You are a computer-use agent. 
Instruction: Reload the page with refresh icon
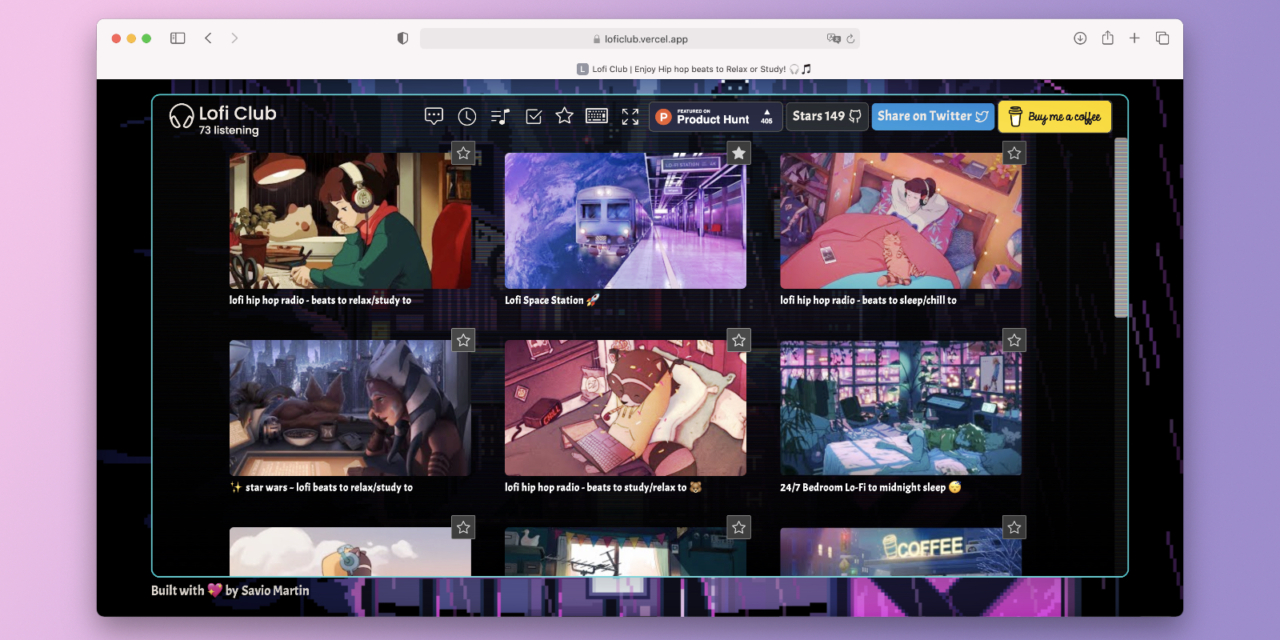[851, 39]
